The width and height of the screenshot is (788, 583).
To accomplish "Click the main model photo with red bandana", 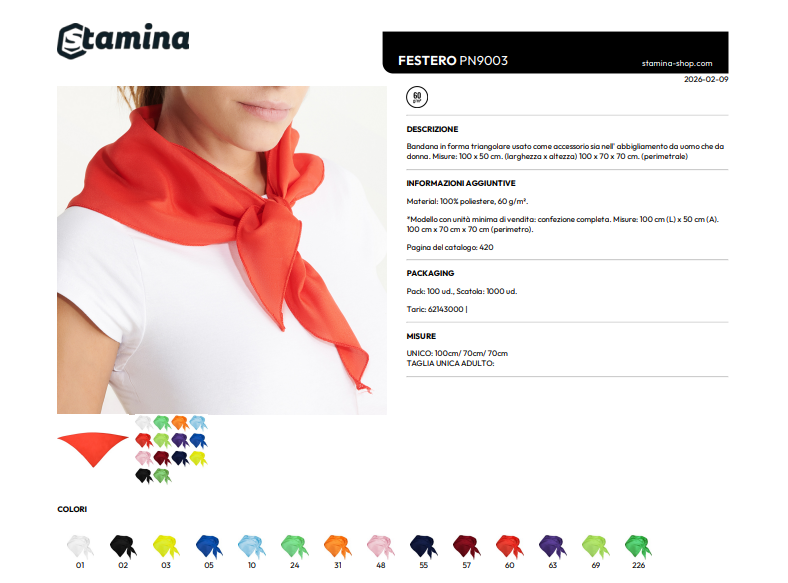I will pos(222,250).
